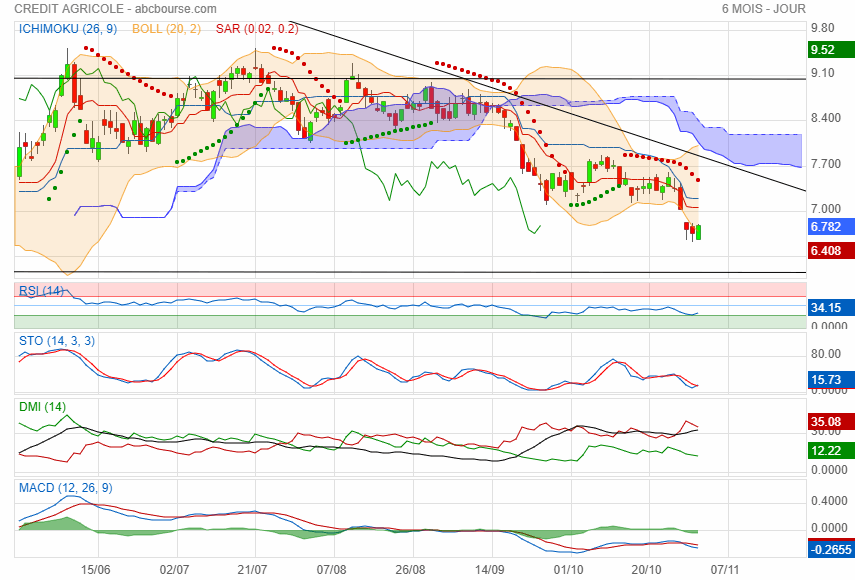
Task: Click the 07/11 date on the time axis
Action: (x=725, y=570)
